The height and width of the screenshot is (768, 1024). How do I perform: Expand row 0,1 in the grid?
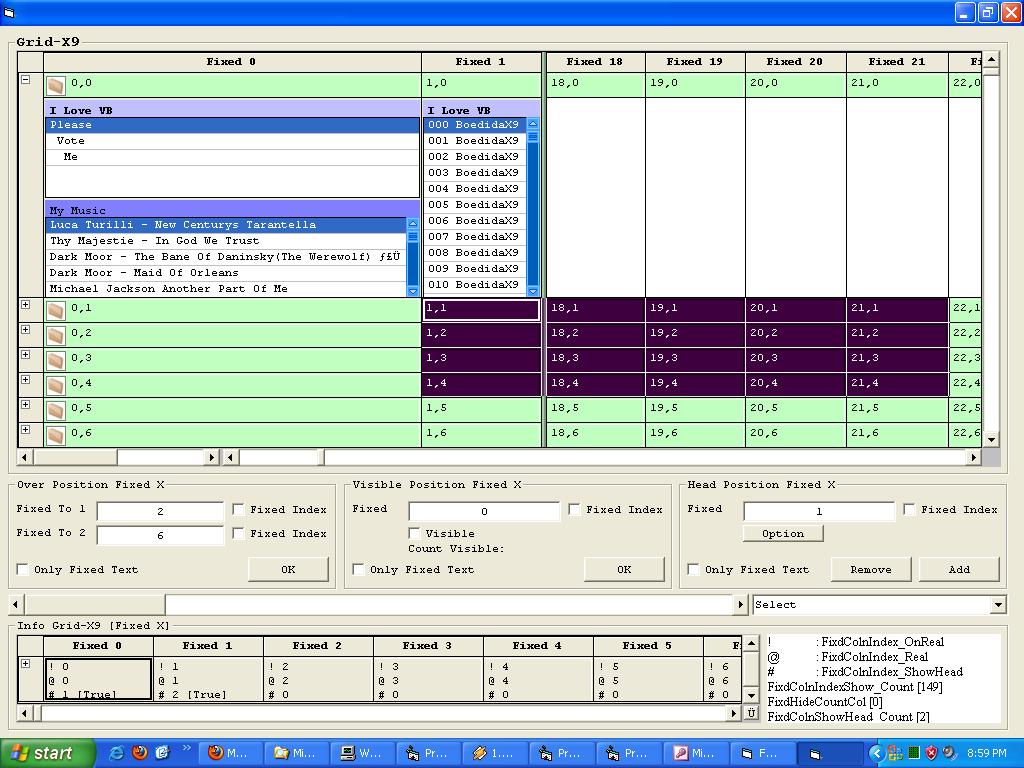(x=26, y=305)
